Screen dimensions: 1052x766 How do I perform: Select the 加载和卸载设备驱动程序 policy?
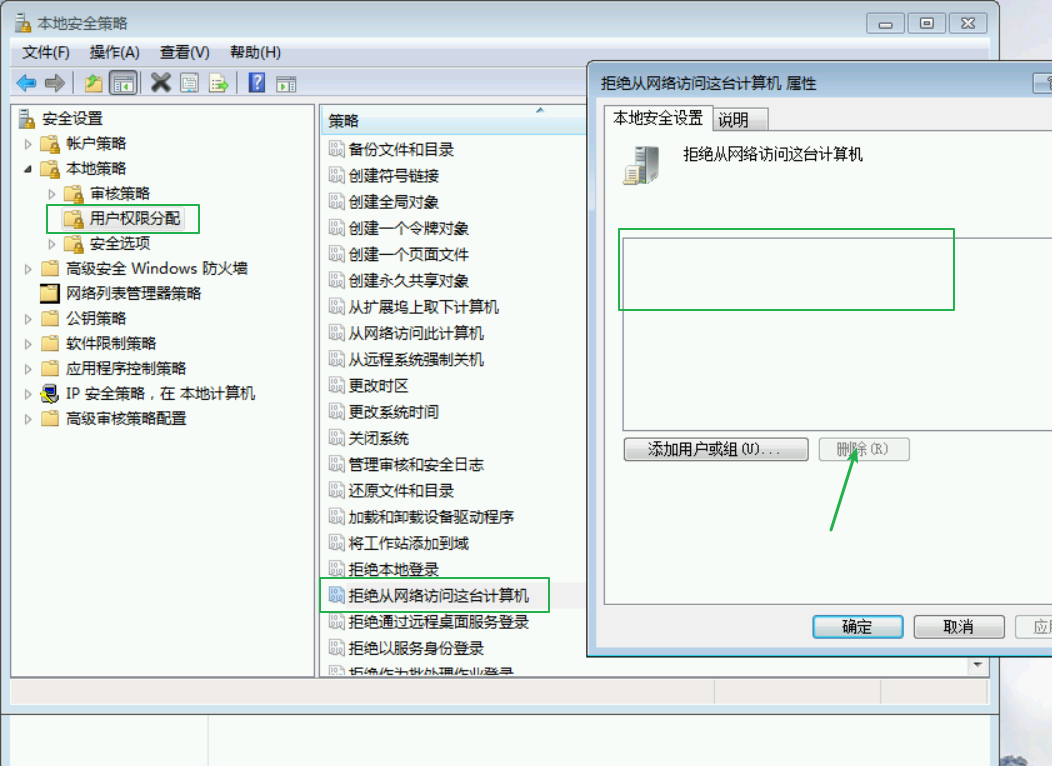click(431, 516)
